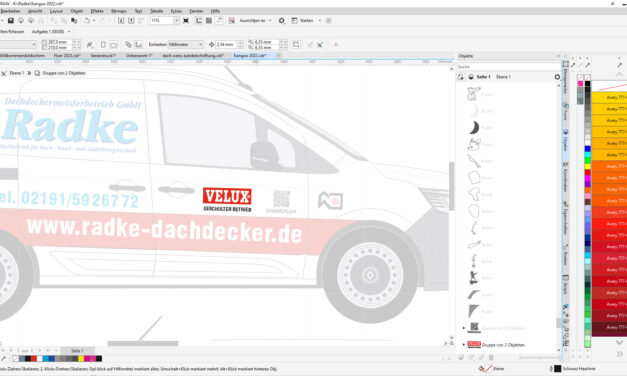The width and height of the screenshot is (627, 376).
Task: Open the Ausrichten an dropdown
Action: 270,20
